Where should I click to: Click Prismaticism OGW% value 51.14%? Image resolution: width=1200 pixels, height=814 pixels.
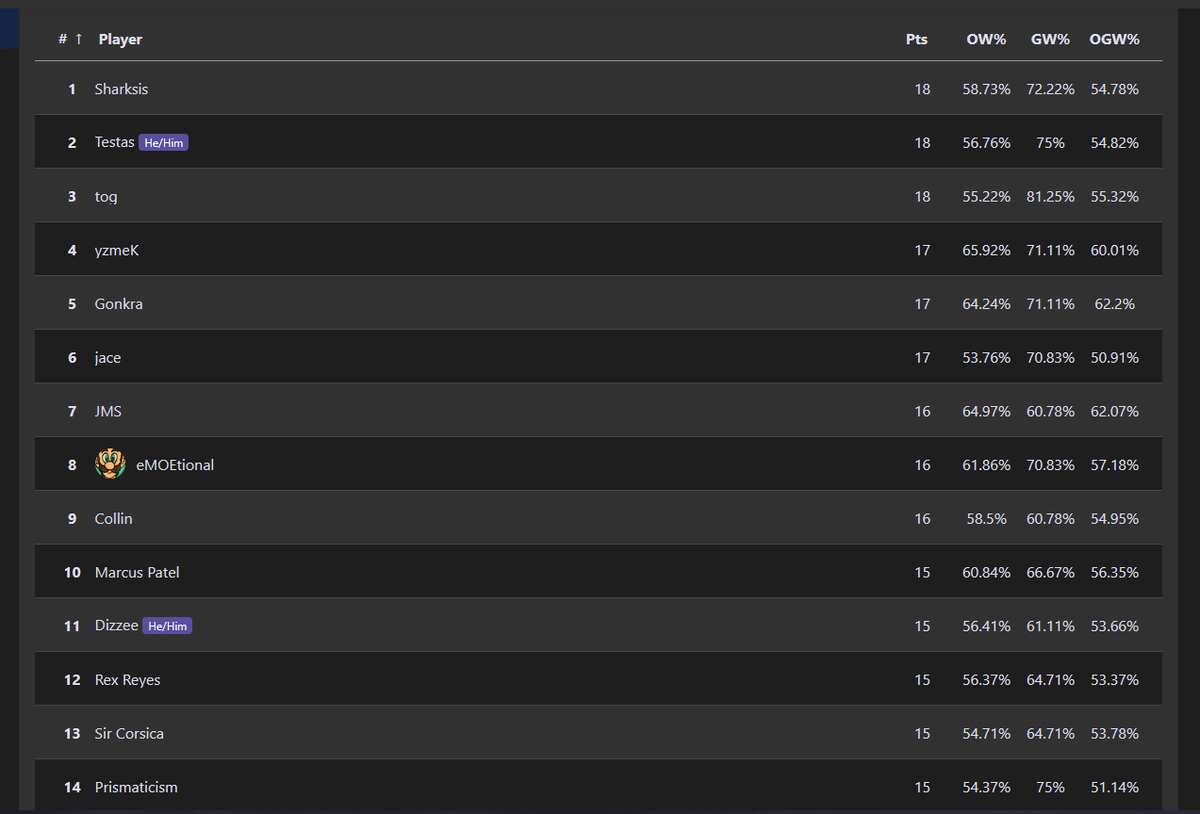click(1114, 787)
